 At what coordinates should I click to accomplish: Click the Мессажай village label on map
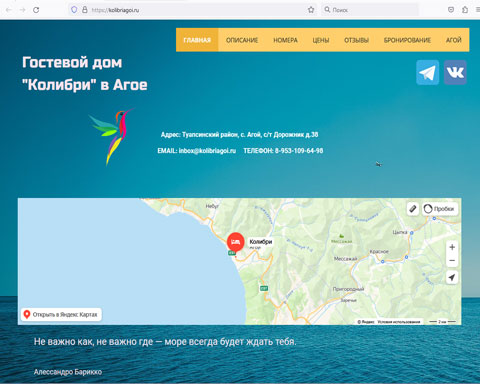346,258
